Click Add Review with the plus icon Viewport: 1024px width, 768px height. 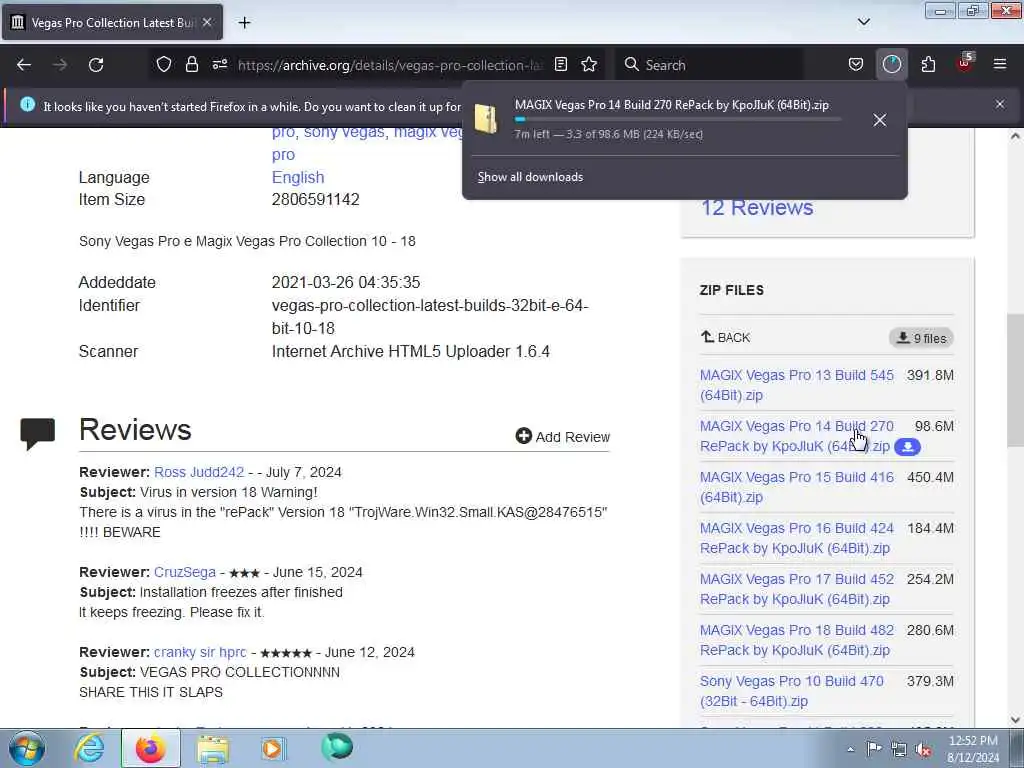click(562, 436)
